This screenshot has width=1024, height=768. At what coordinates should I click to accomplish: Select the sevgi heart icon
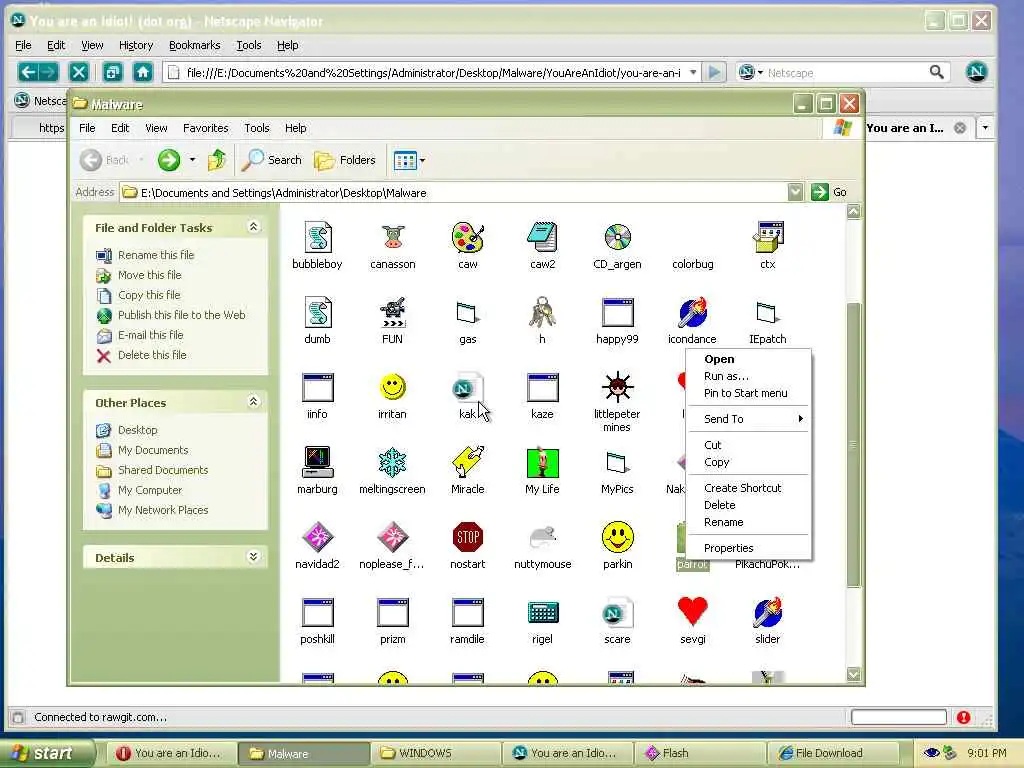click(692, 613)
